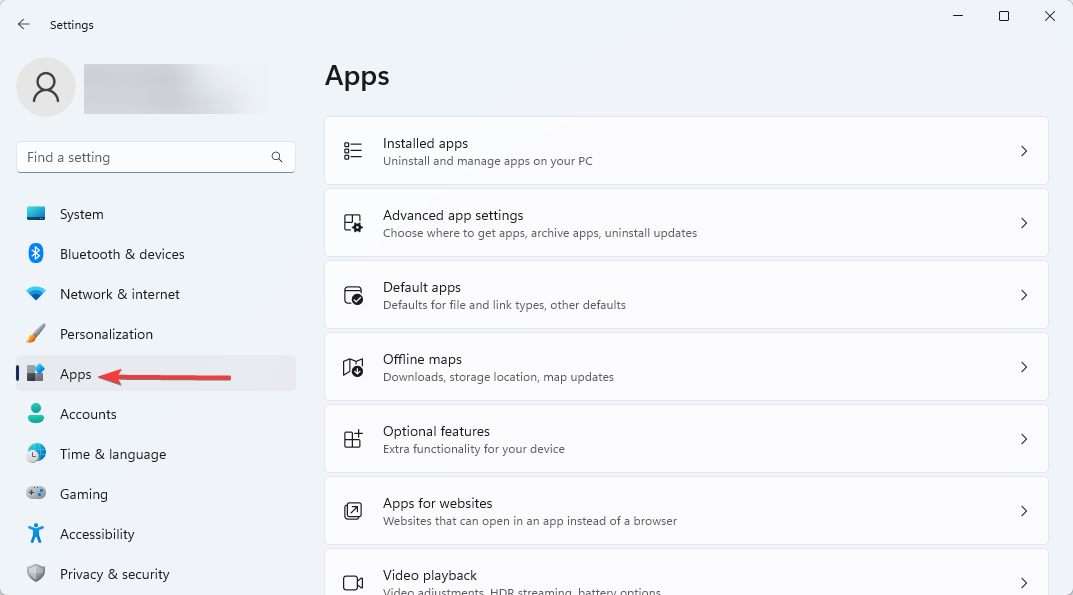The image size is (1073, 595).
Task: Expand the Advanced app settings chevron
Action: (x=1024, y=223)
